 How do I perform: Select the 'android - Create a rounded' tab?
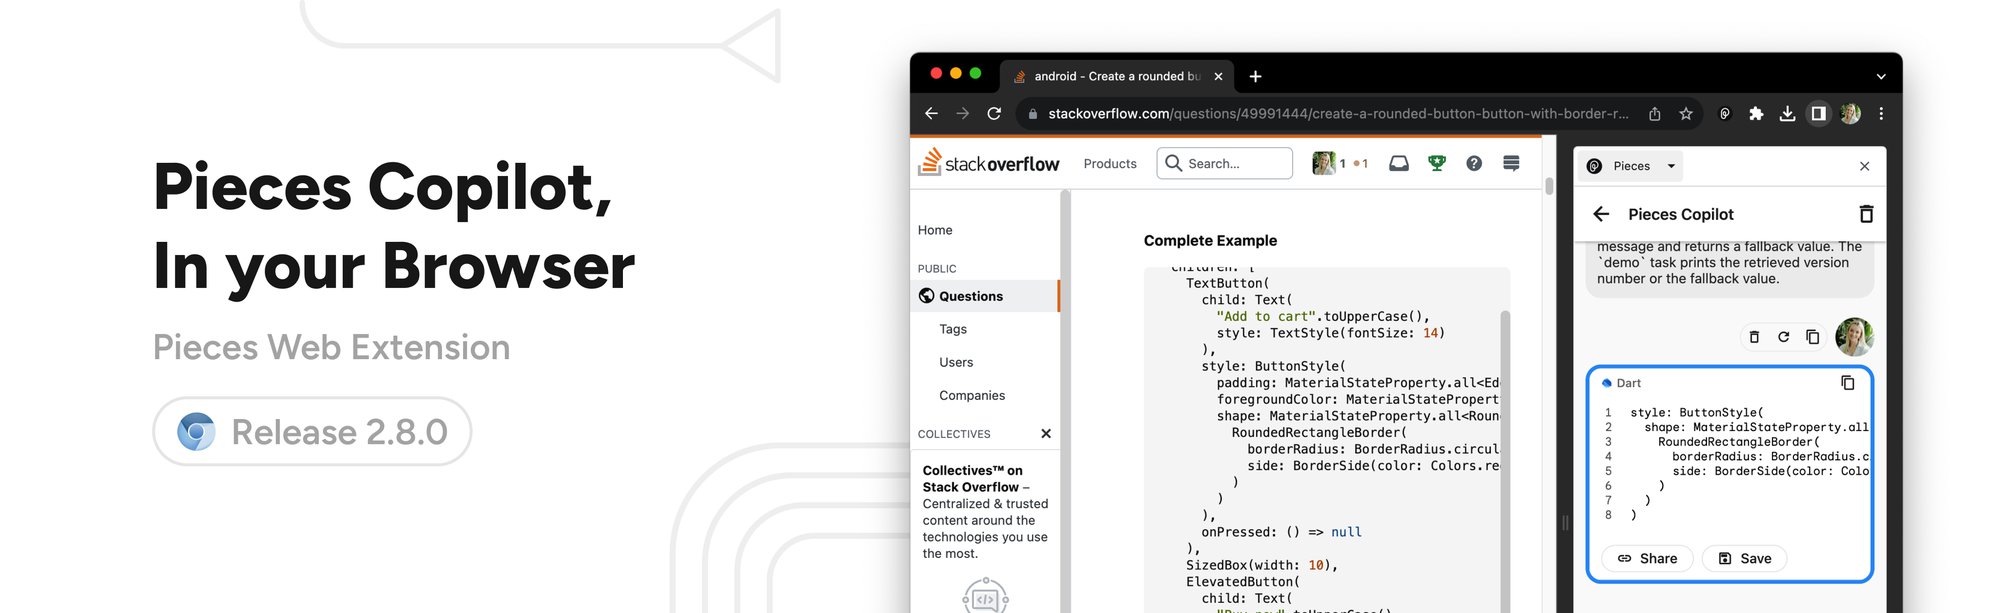pyautogui.click(x=1116, y=76)
